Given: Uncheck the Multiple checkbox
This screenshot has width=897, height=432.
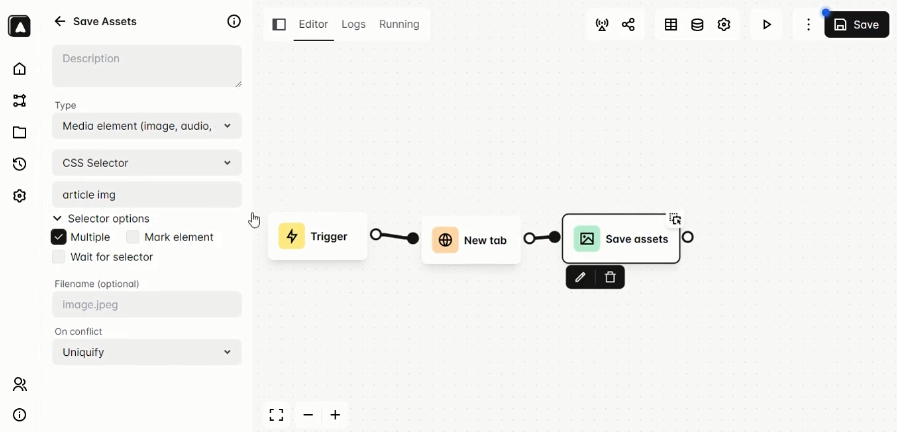Looking at the screenshot, I should [59, 237].
